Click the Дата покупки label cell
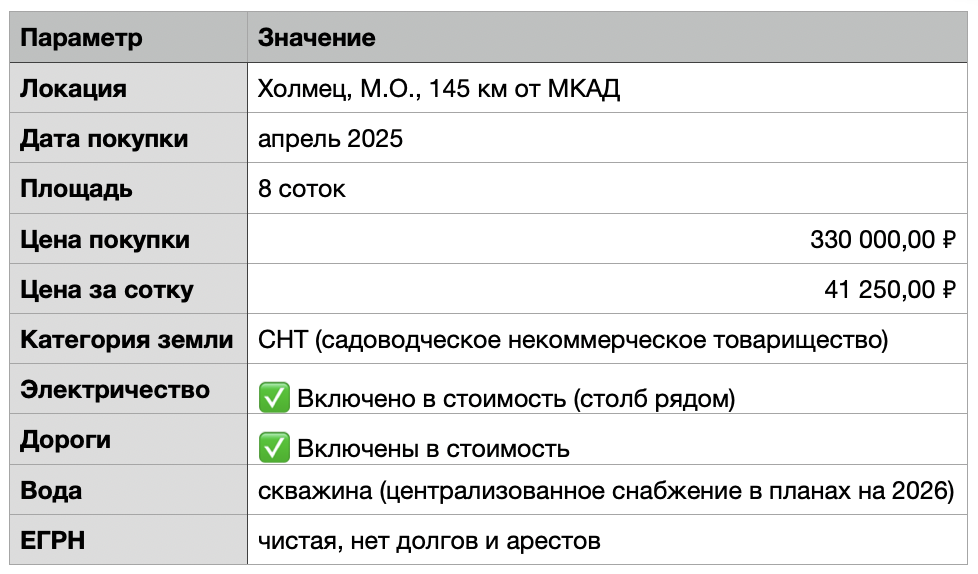This screenshot has height=574, width=978. click(x=128, y=139)
